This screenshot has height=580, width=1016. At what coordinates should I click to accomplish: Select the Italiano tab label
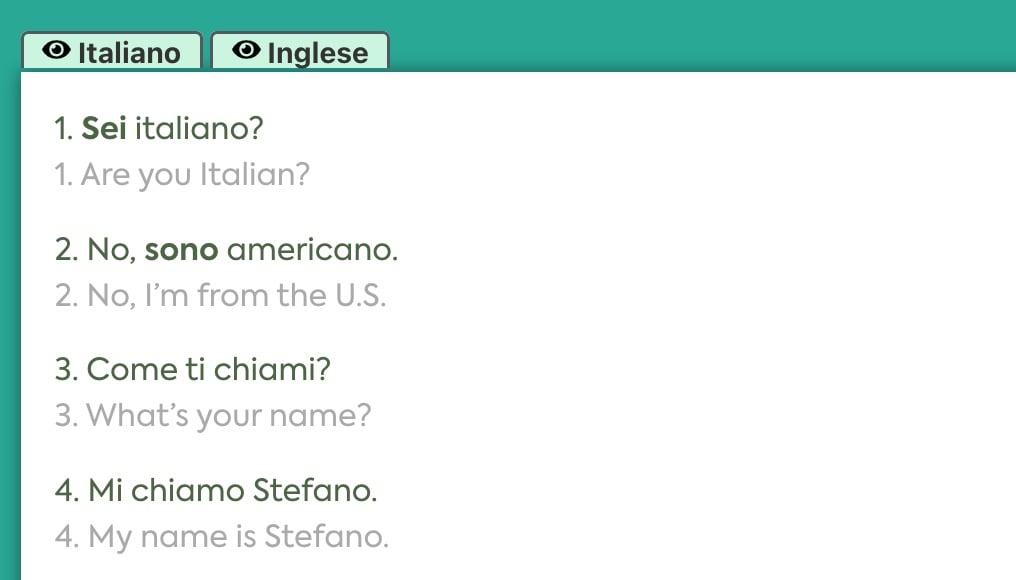click(129, 53)
